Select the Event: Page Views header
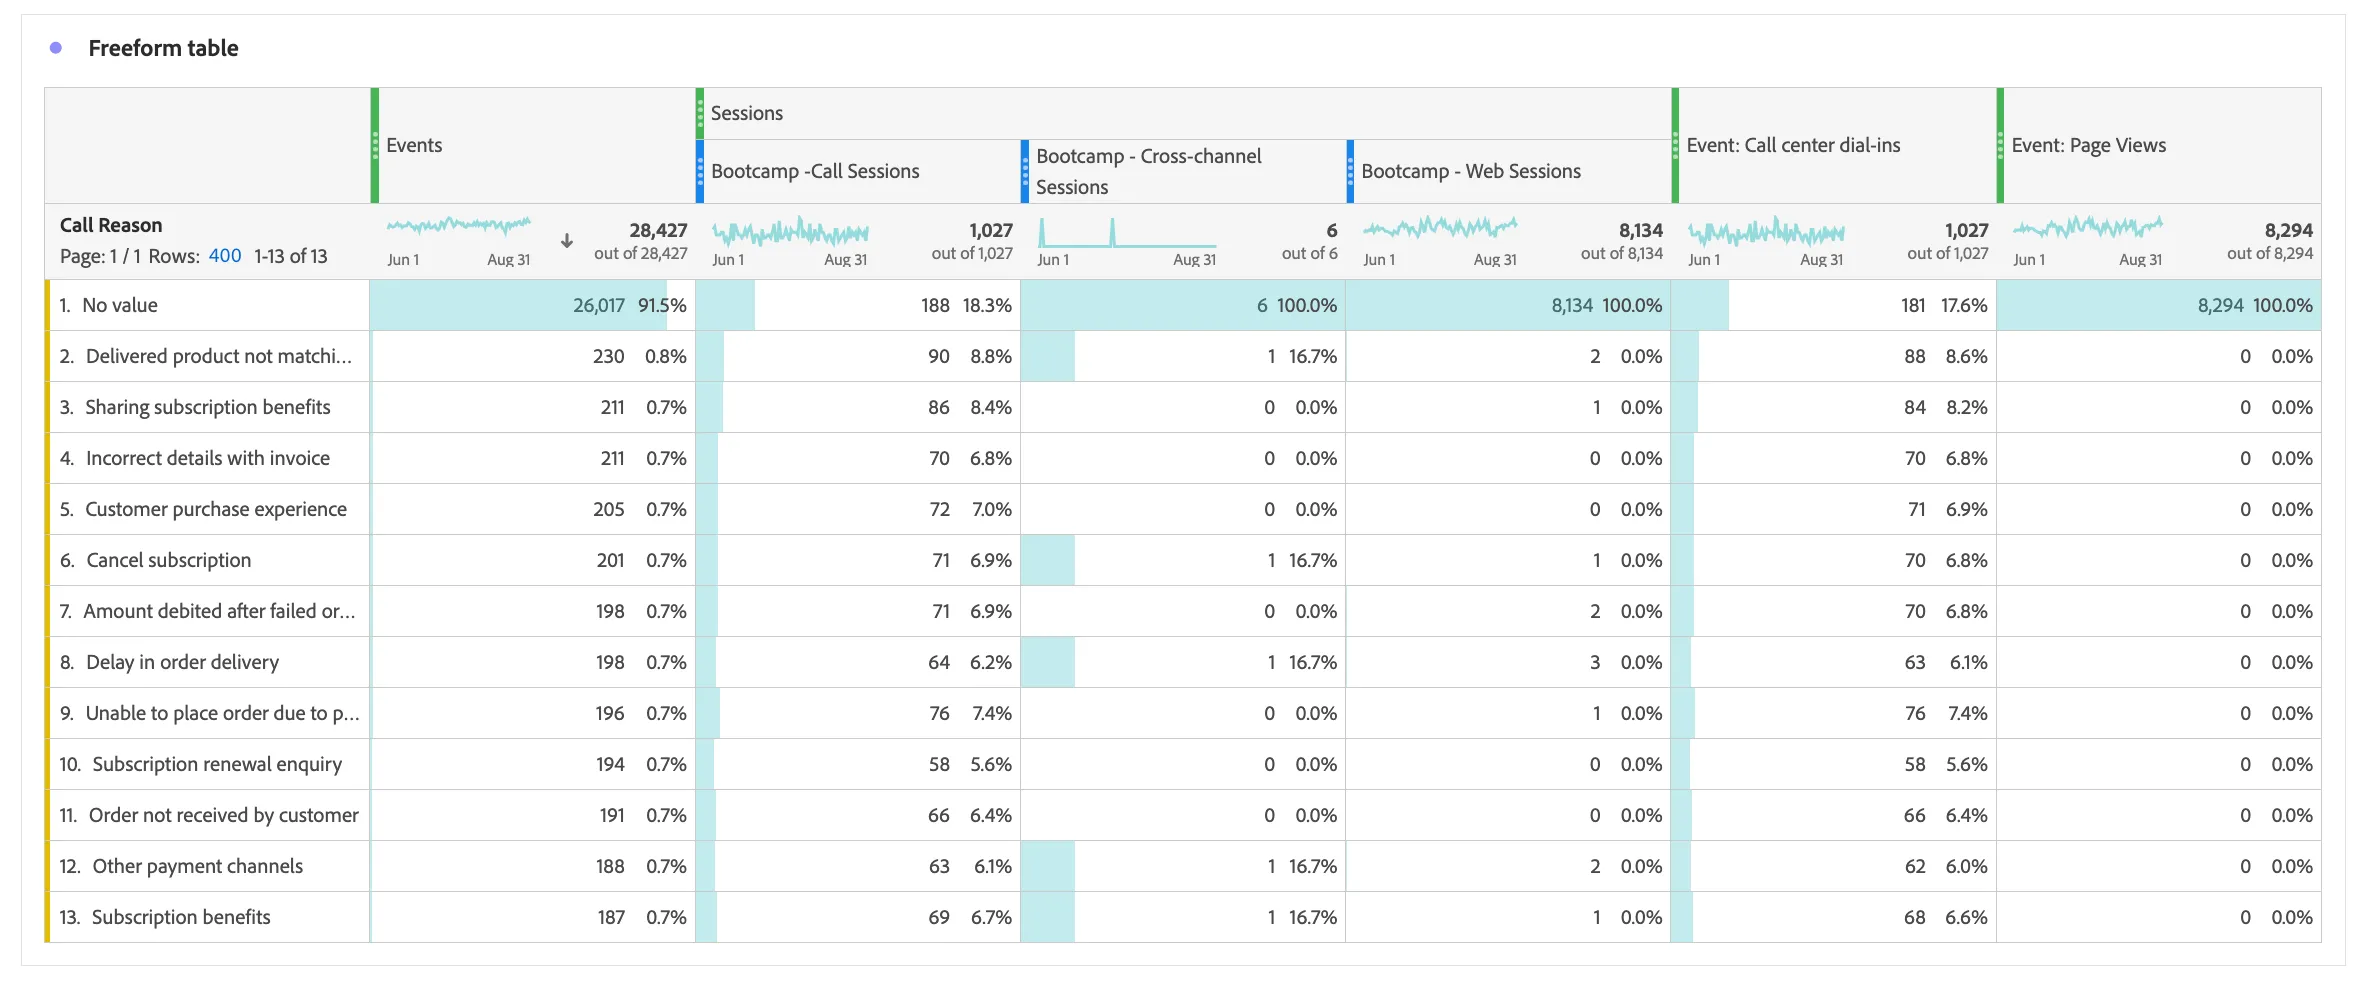Image resolution: width=2370 pixels, height=986 pixels. (x=2161, y=145)
